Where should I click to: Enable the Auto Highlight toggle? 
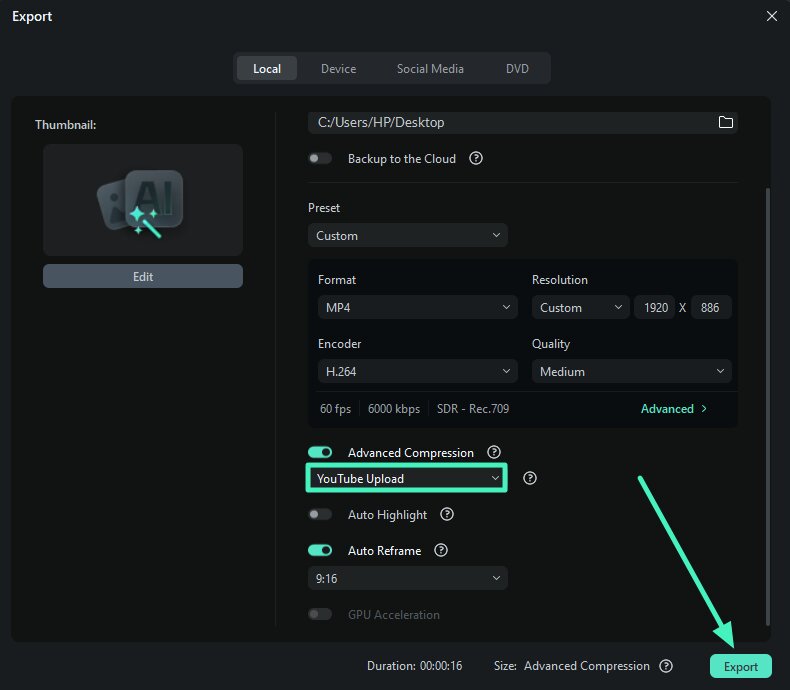[320, 514]
